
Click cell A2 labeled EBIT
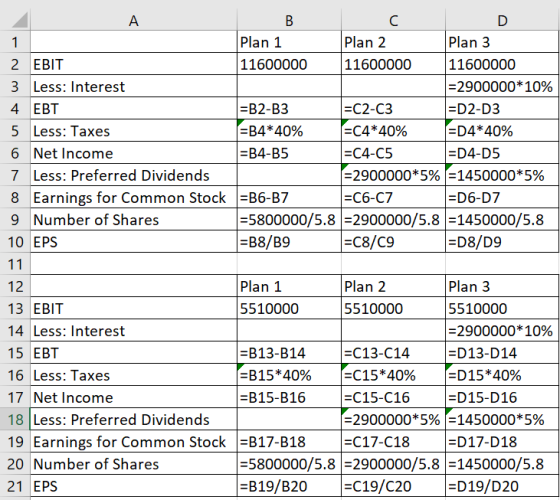coord(134,64)
